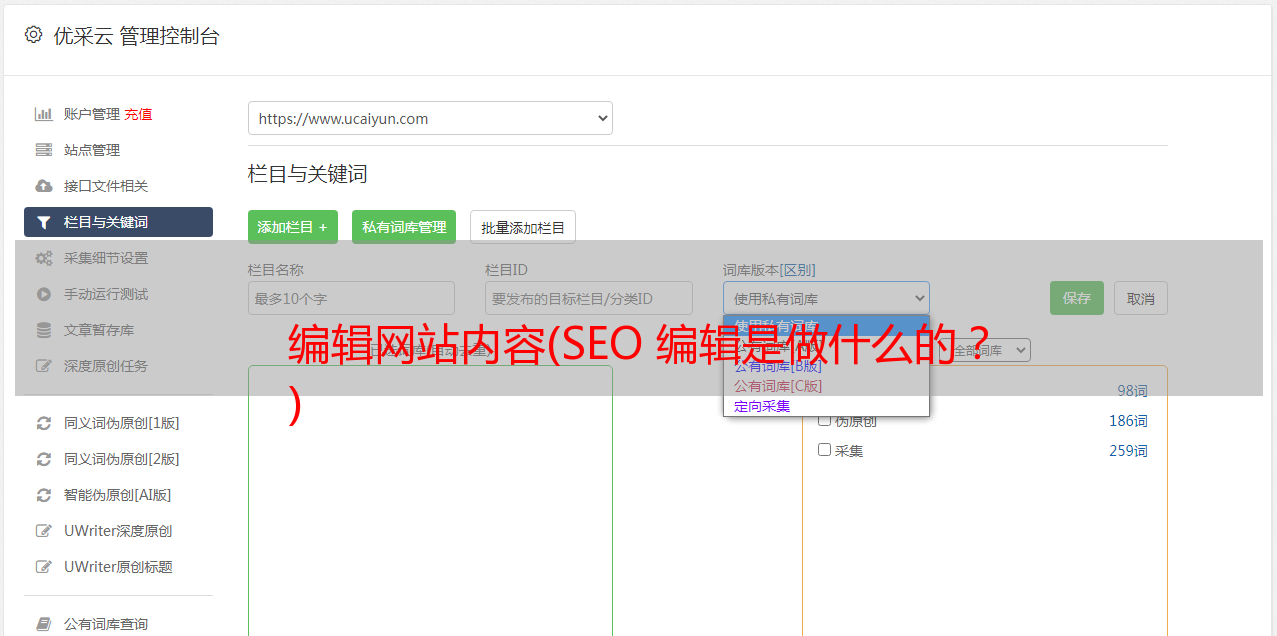Click the play icon of 手动运行测试
Image resolution: width=1277 pixels, height=636 pixels.
pos(43,294)
